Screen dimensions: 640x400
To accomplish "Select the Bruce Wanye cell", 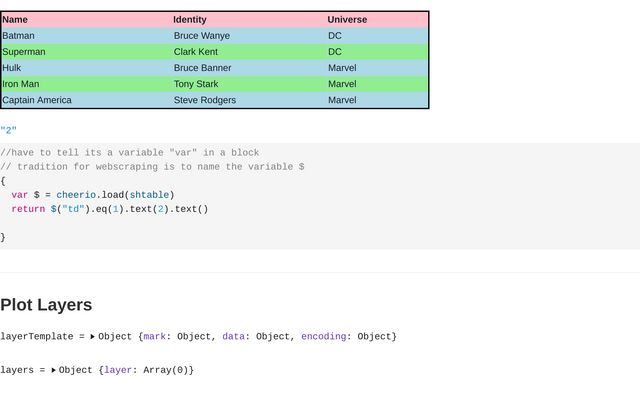I will pyautogui.click(x=202, y=36).
